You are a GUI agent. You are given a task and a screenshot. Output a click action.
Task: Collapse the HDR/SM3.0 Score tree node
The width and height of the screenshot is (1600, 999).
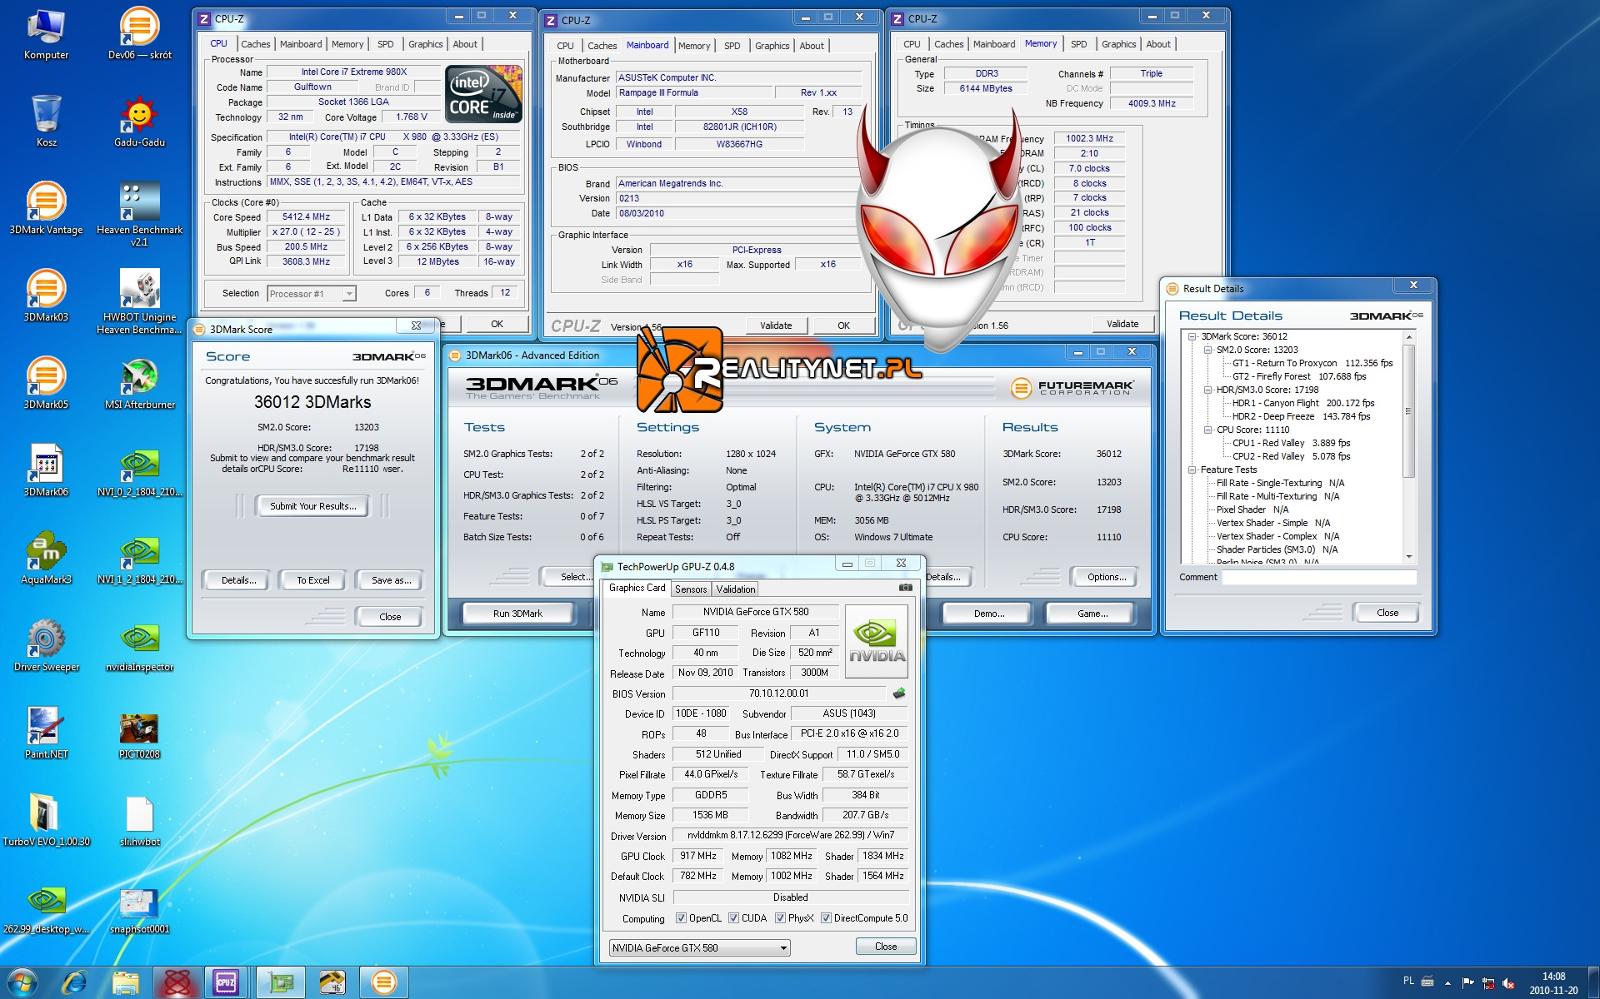(x=1208, y=390)
